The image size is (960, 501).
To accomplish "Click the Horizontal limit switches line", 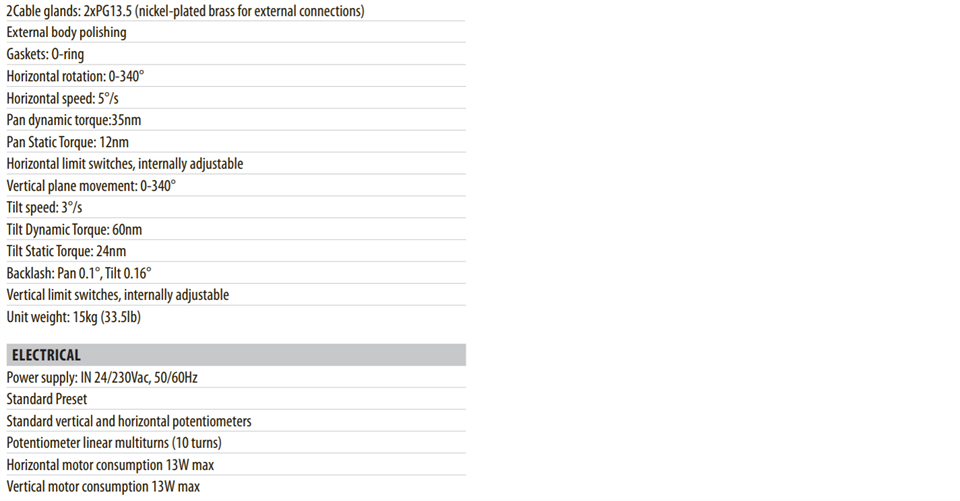I will click(124, 164).
